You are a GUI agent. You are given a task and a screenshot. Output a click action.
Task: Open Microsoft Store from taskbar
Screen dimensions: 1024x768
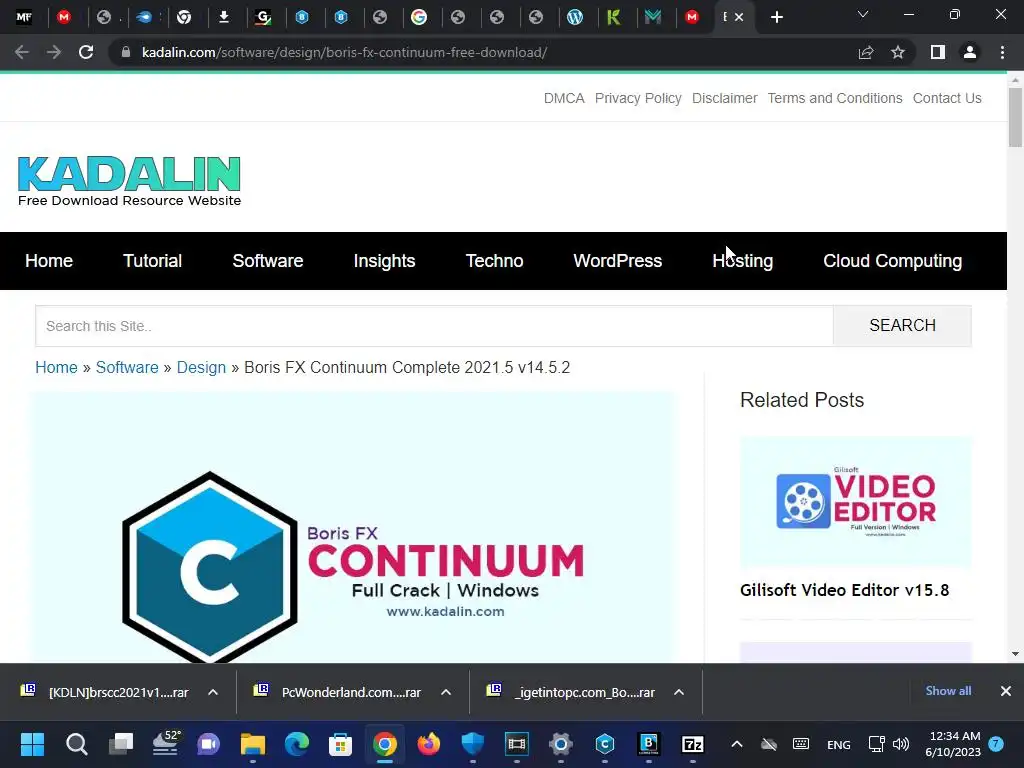pyautogui.click(x=340, y=744)
